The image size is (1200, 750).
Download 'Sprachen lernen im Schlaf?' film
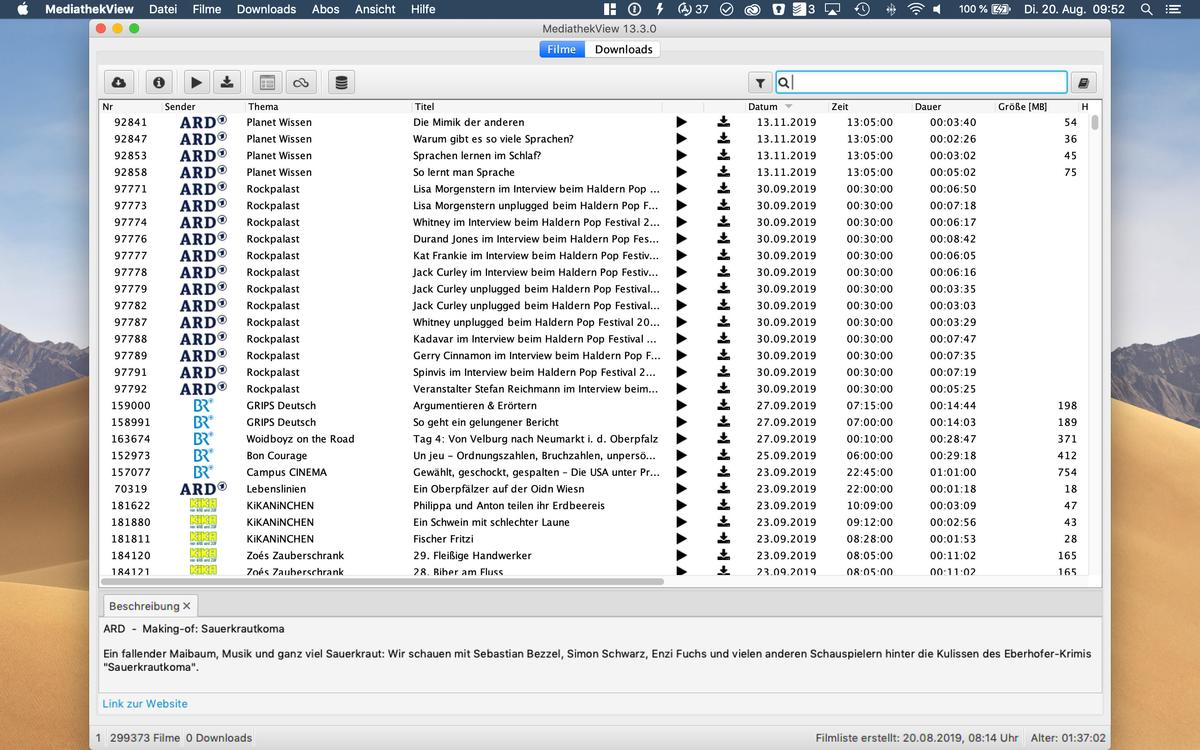(724, 155)
